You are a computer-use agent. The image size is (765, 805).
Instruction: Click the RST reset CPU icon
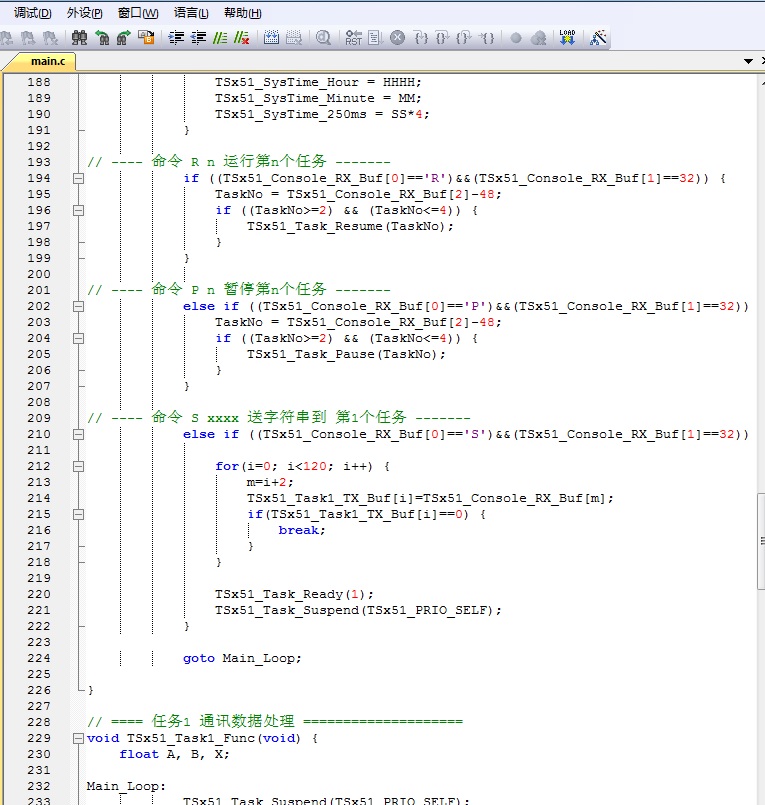pyautogui.click(x=353, y=37)
